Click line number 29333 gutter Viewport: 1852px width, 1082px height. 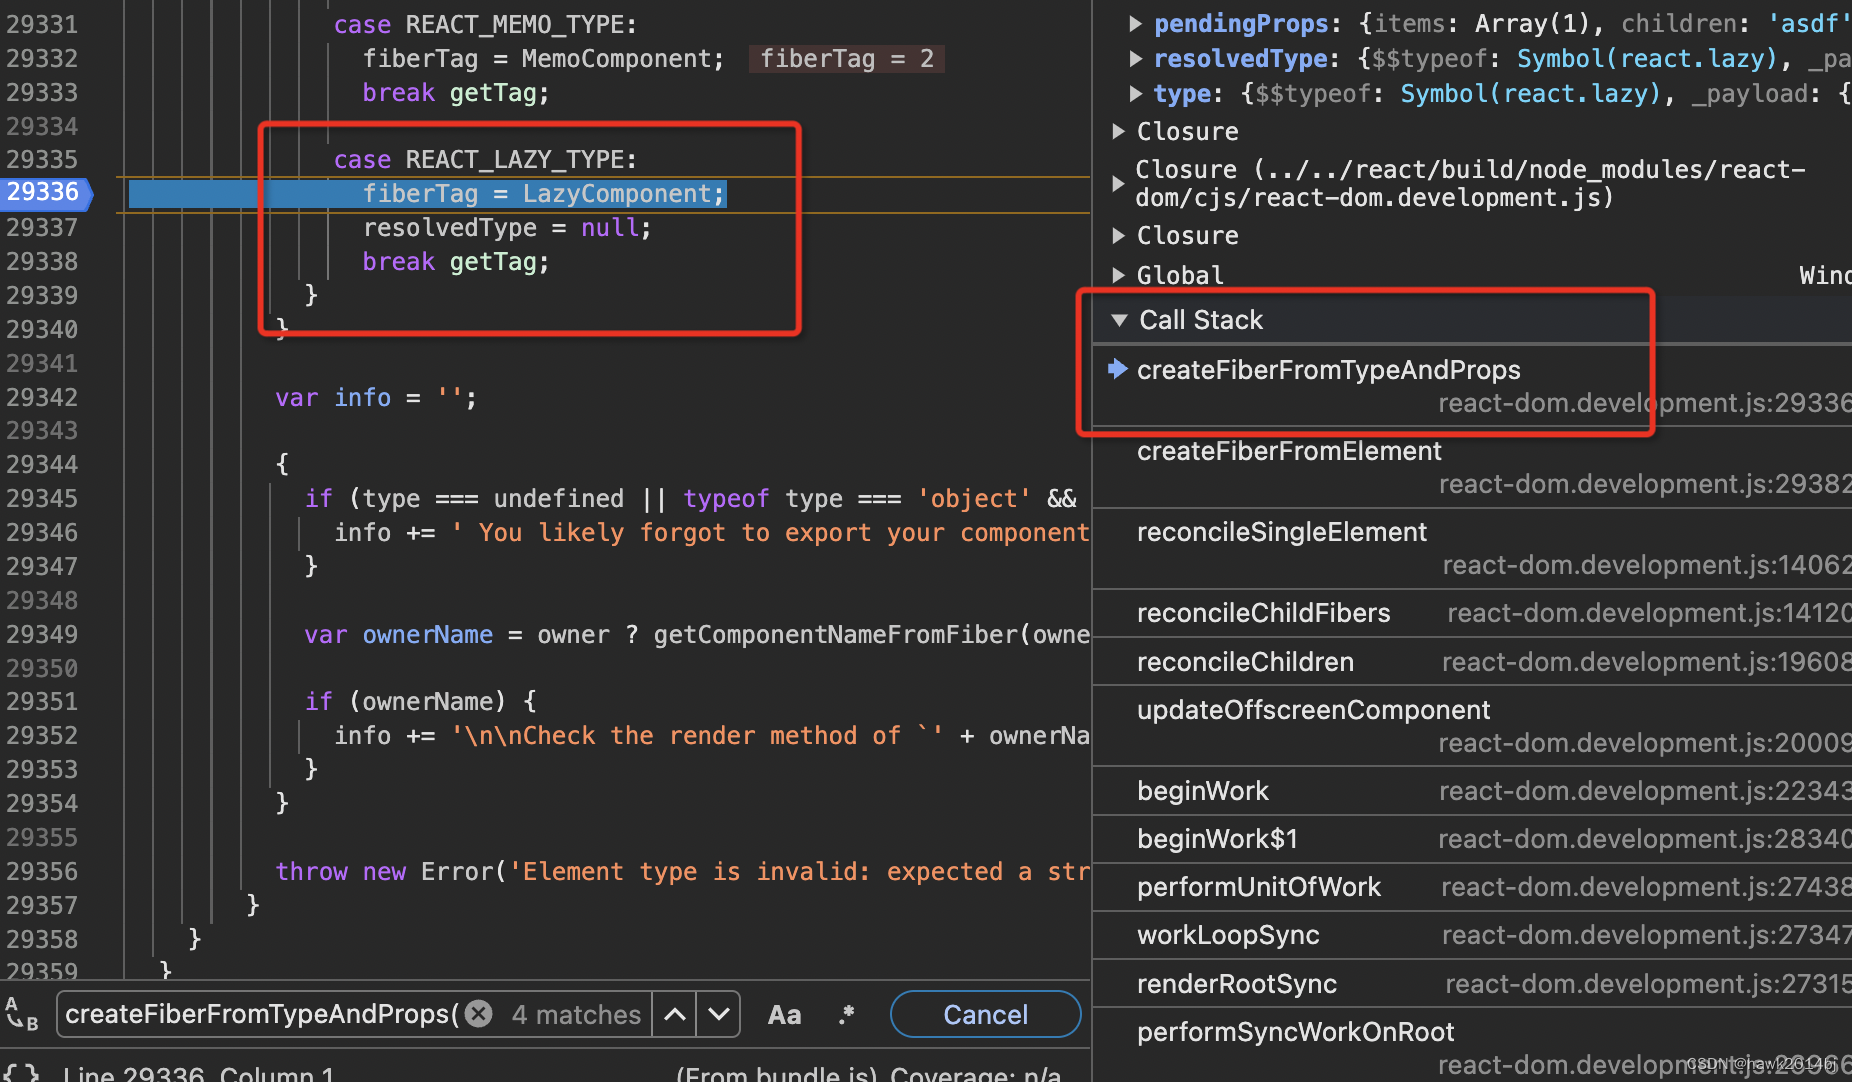pos(42,92)
